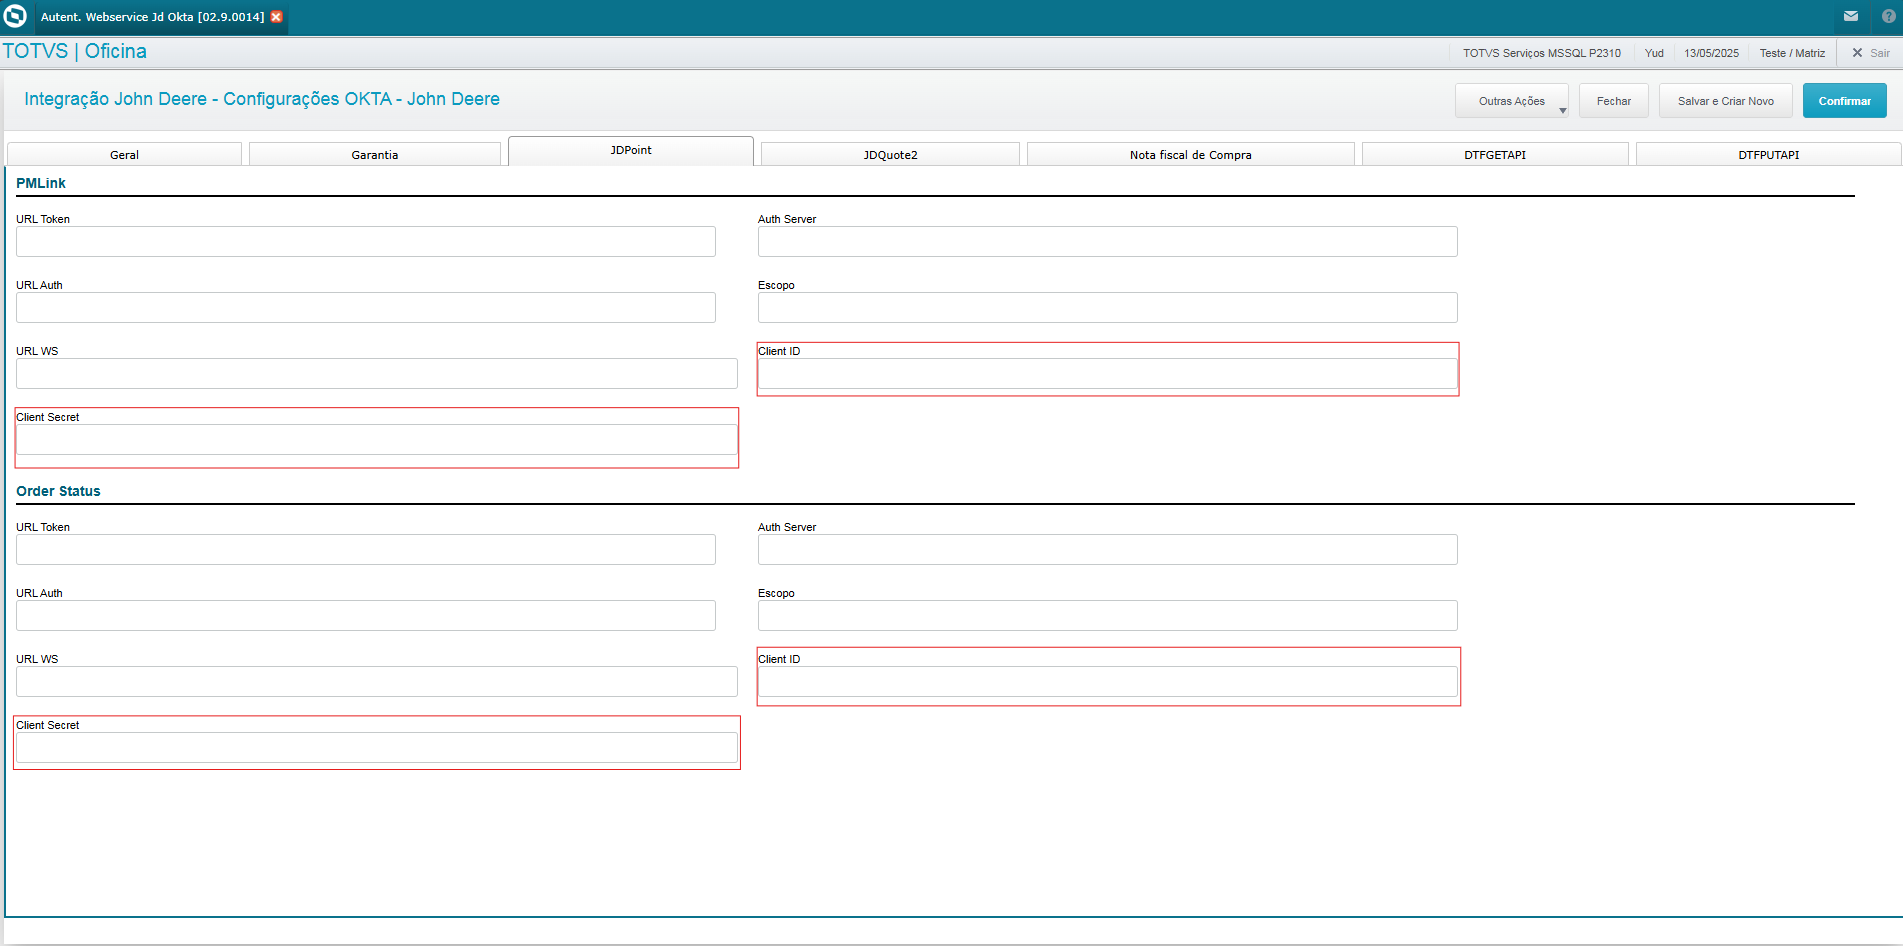Screen dimensions: 1903x946
Task: Click the Order Status section heading
Action: tap(58, 491)
